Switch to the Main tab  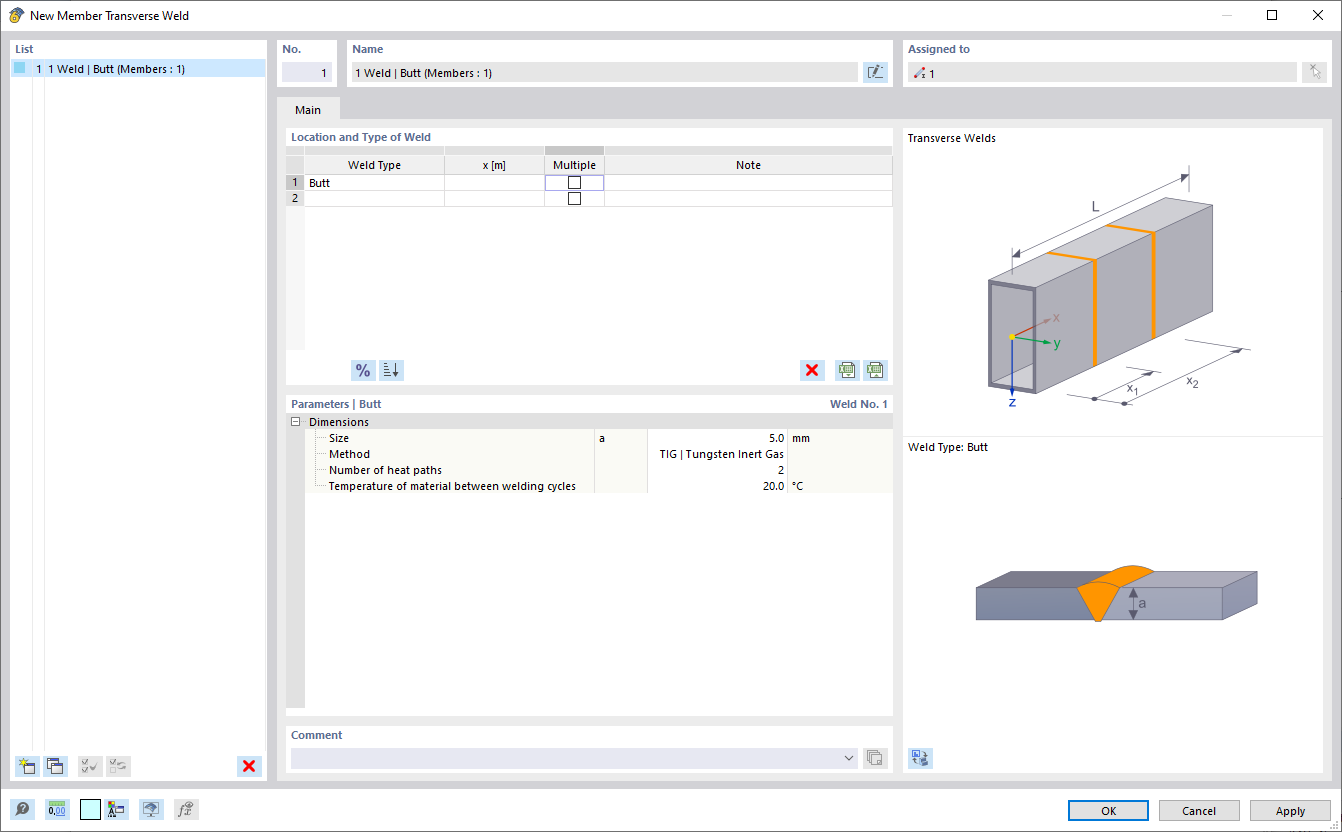(307, 109)
